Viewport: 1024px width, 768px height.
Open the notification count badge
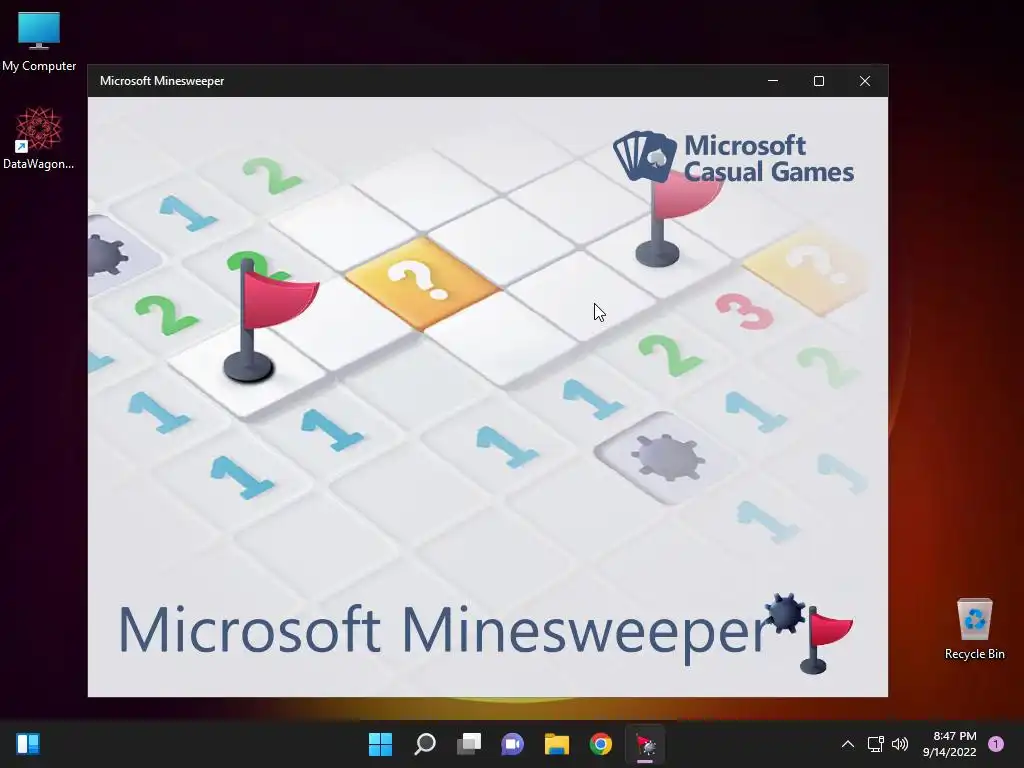pos(996,744)
